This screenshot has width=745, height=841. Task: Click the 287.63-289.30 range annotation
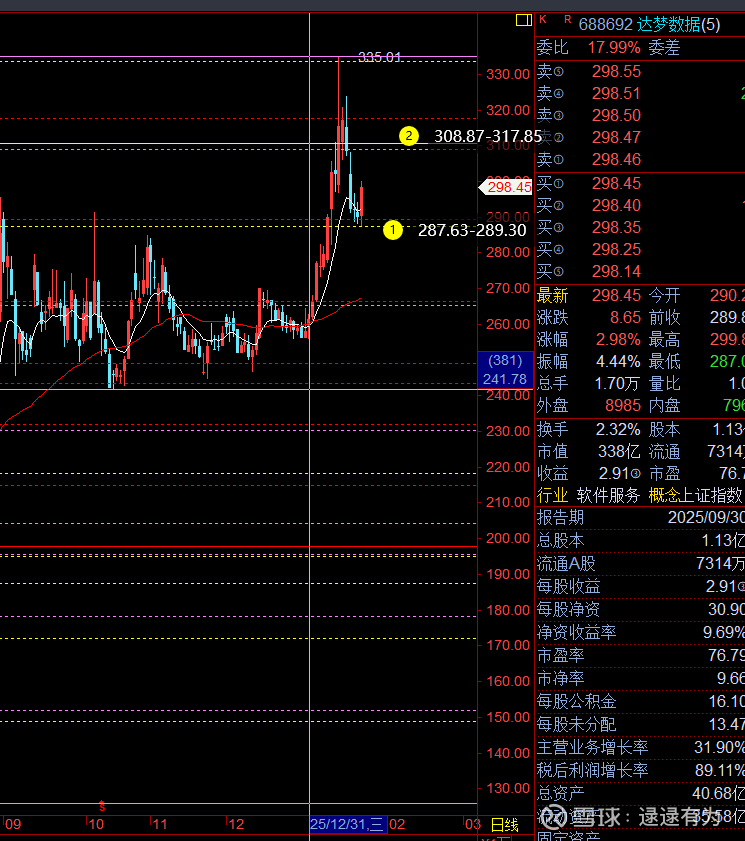pos(472,230)
